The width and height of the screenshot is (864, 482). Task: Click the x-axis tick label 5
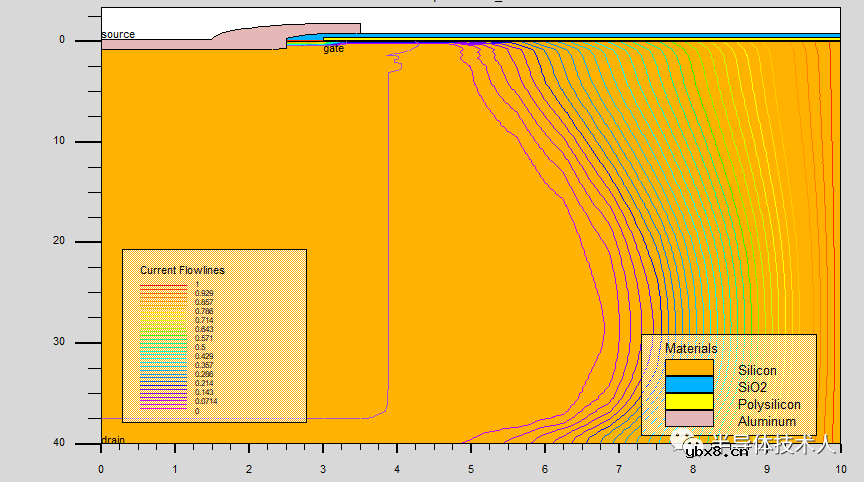click(470, 467)
